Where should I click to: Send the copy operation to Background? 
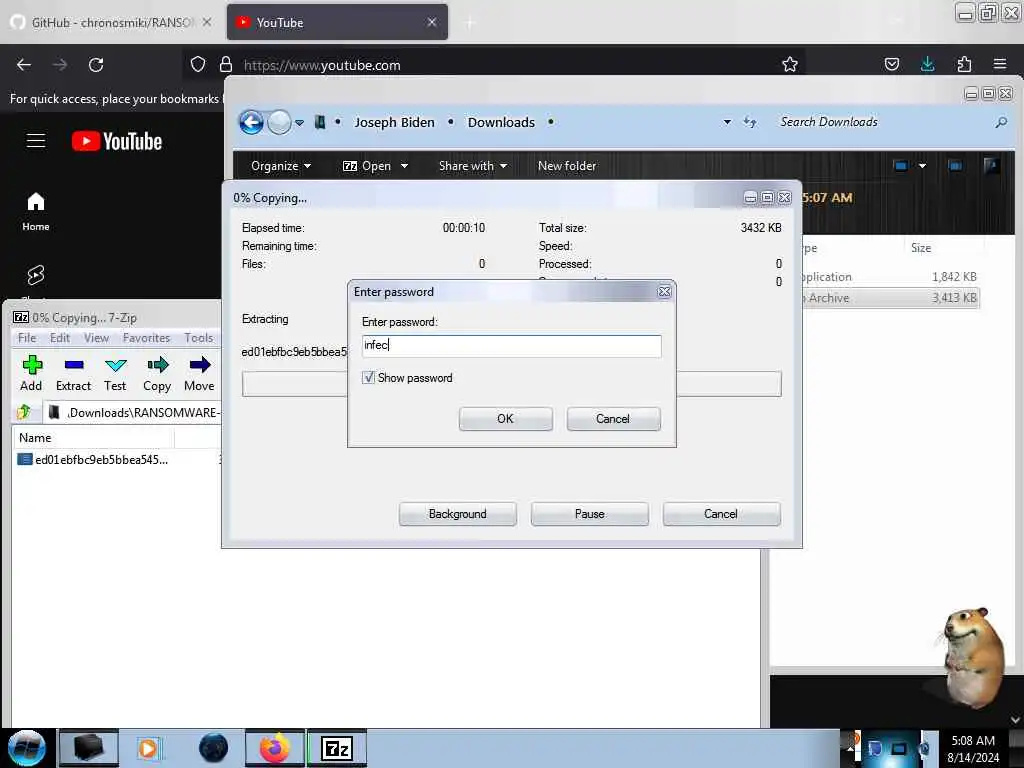click(x=457, y=514)
